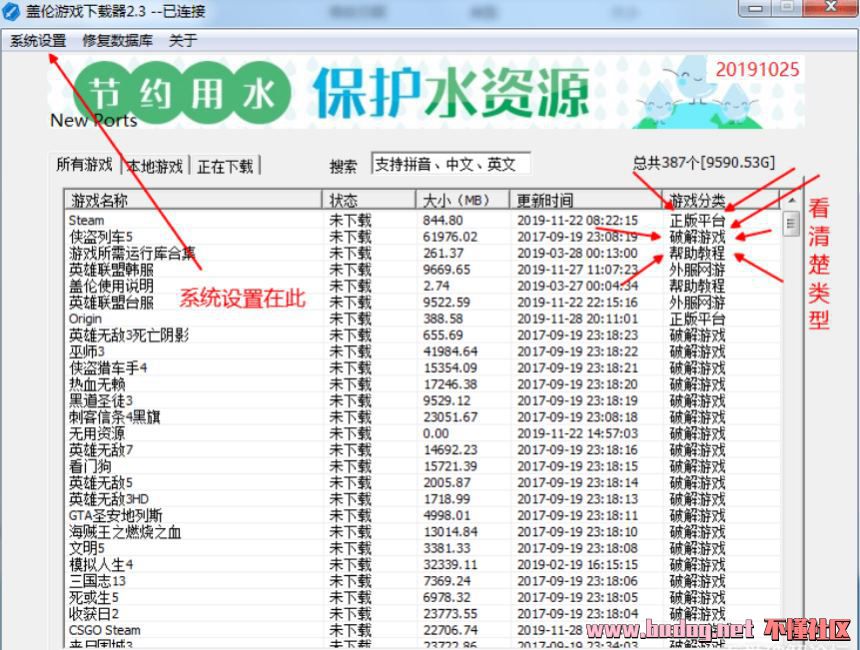This screenshot has height=650, width=860.
Task: Switch to the 正在下载 tab
Action: [225, 166]
